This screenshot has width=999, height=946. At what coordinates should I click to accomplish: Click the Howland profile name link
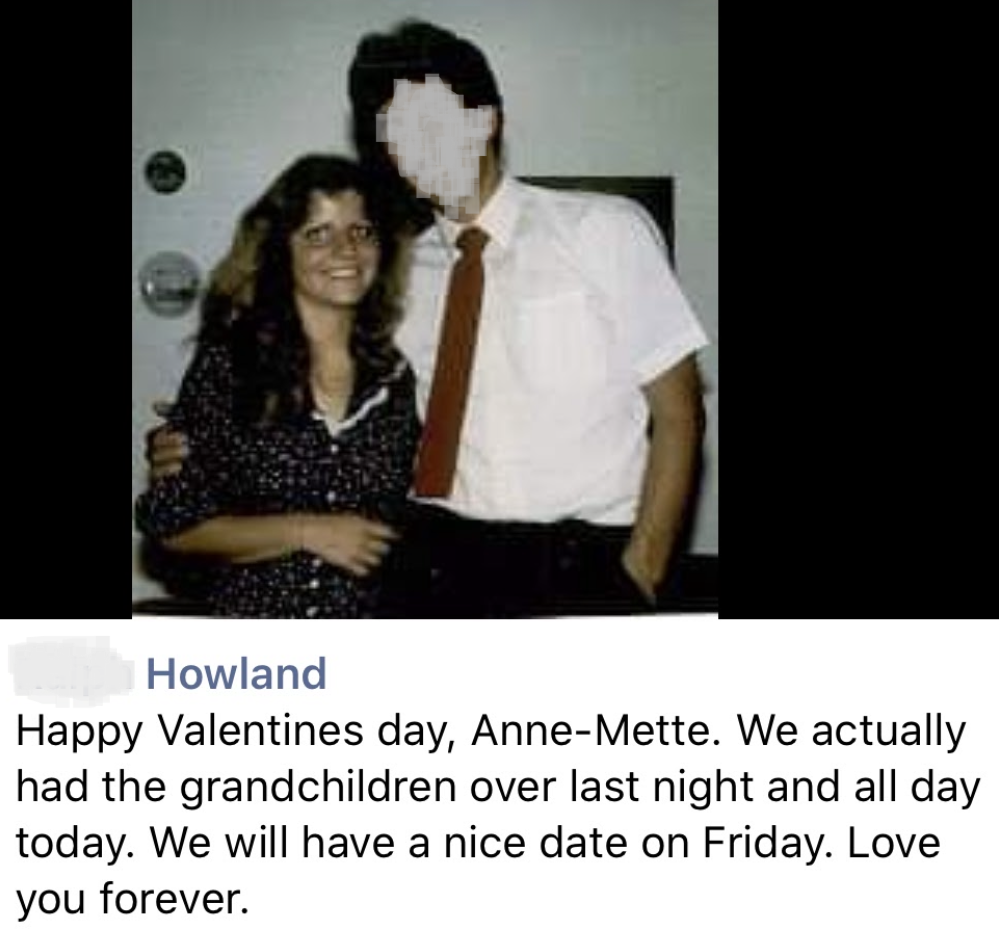tap(237, 673)
